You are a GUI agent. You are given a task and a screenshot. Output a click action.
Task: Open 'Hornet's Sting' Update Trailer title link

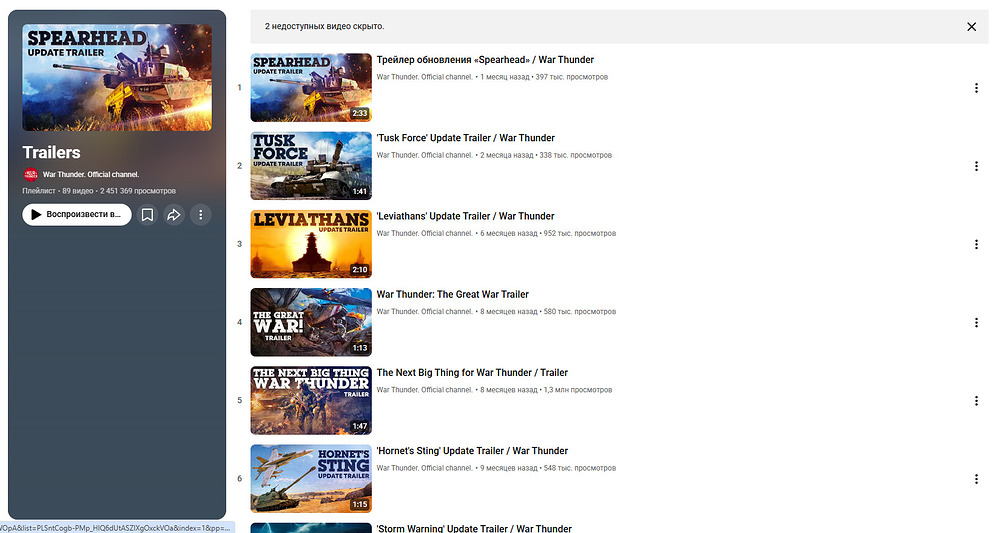[472, 450]
